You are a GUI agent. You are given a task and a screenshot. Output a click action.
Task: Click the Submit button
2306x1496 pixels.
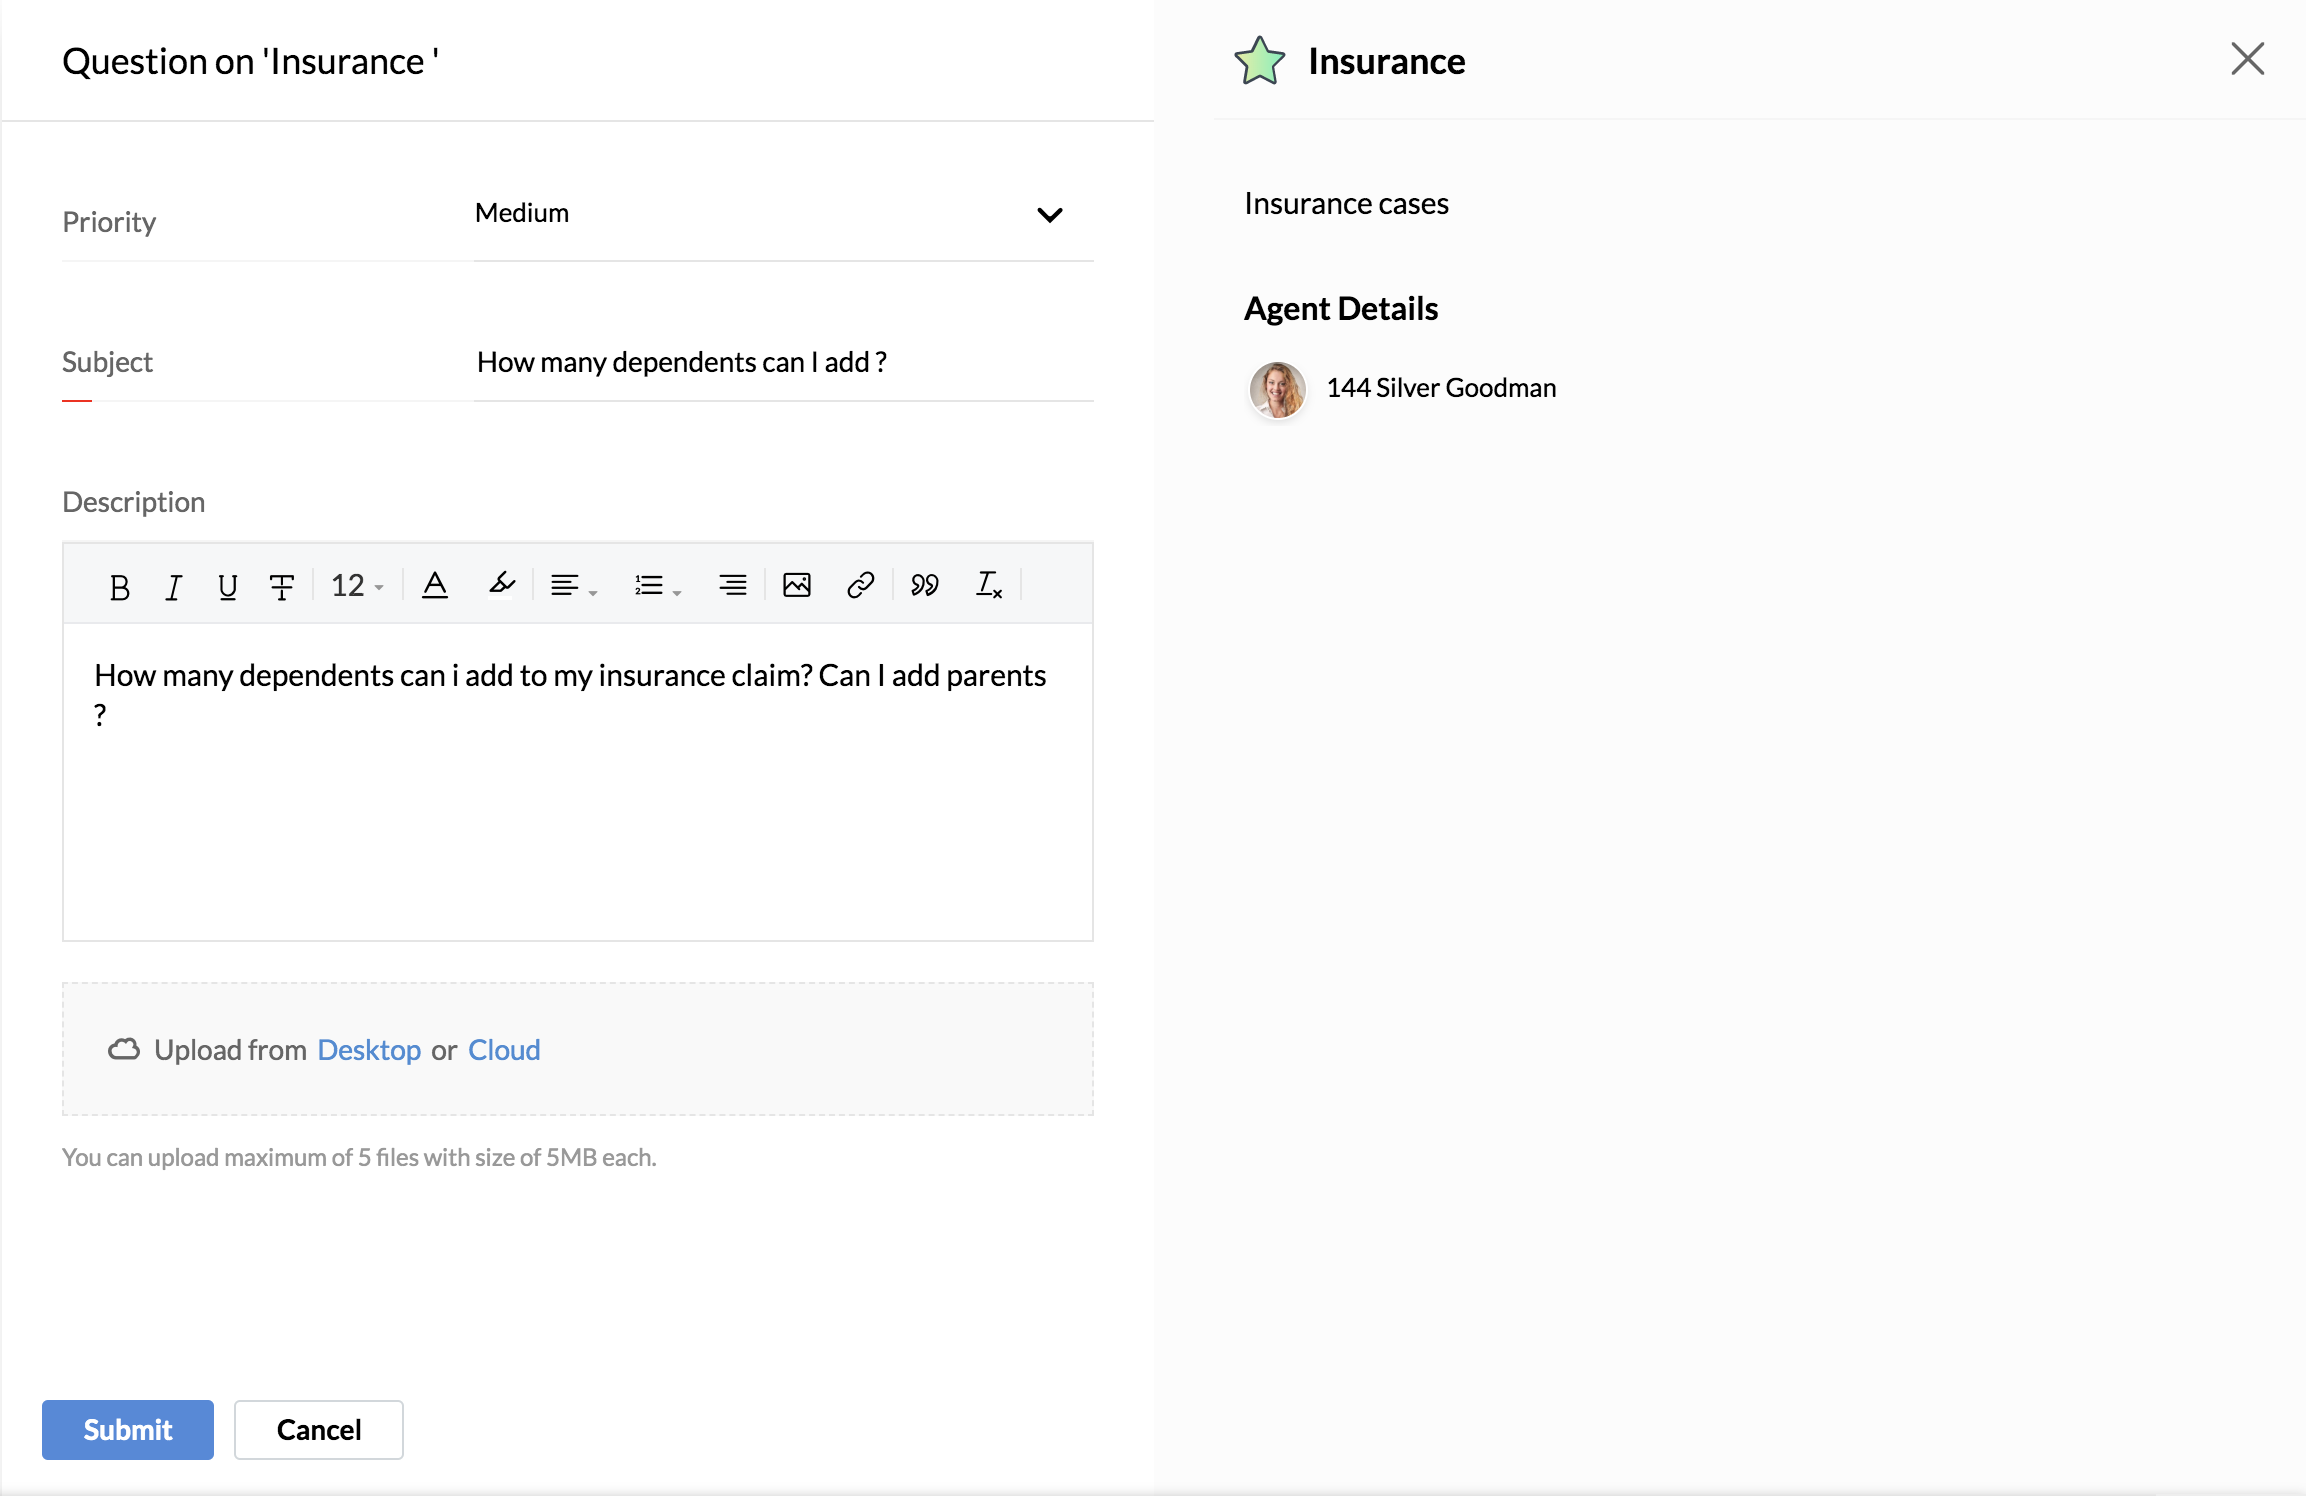[x=128, y=1429]
